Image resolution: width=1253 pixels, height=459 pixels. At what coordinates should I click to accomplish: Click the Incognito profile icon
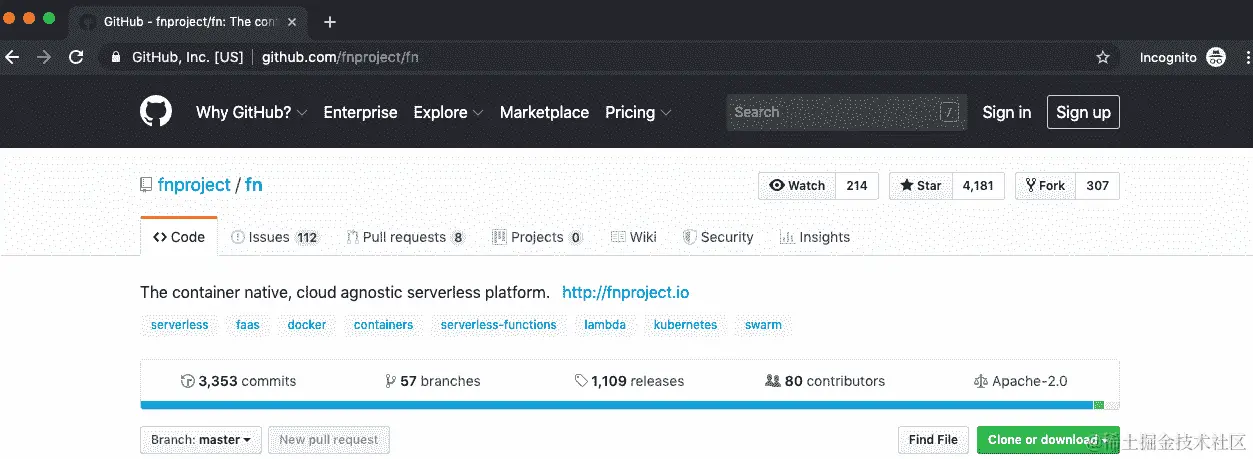tap(1216, 57)
